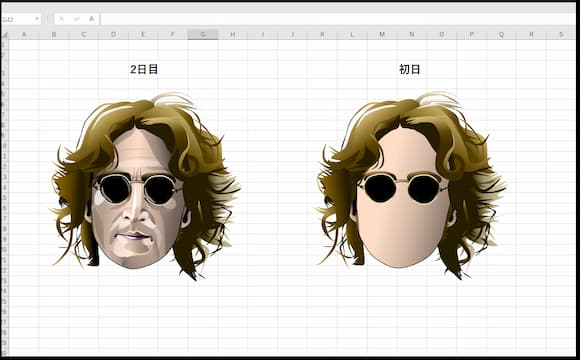
Task: Click the cancel entry X icon
Action: coord(61,18)
